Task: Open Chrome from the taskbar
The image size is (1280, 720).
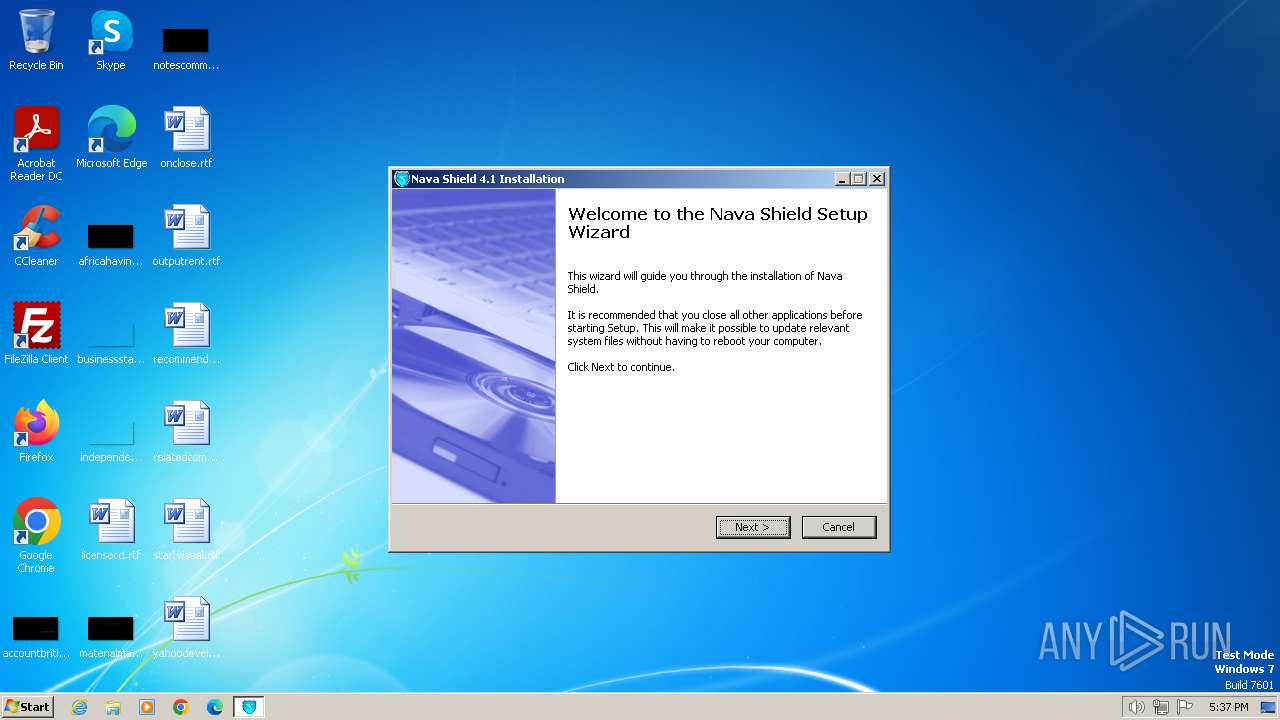Action: point(181,707)
